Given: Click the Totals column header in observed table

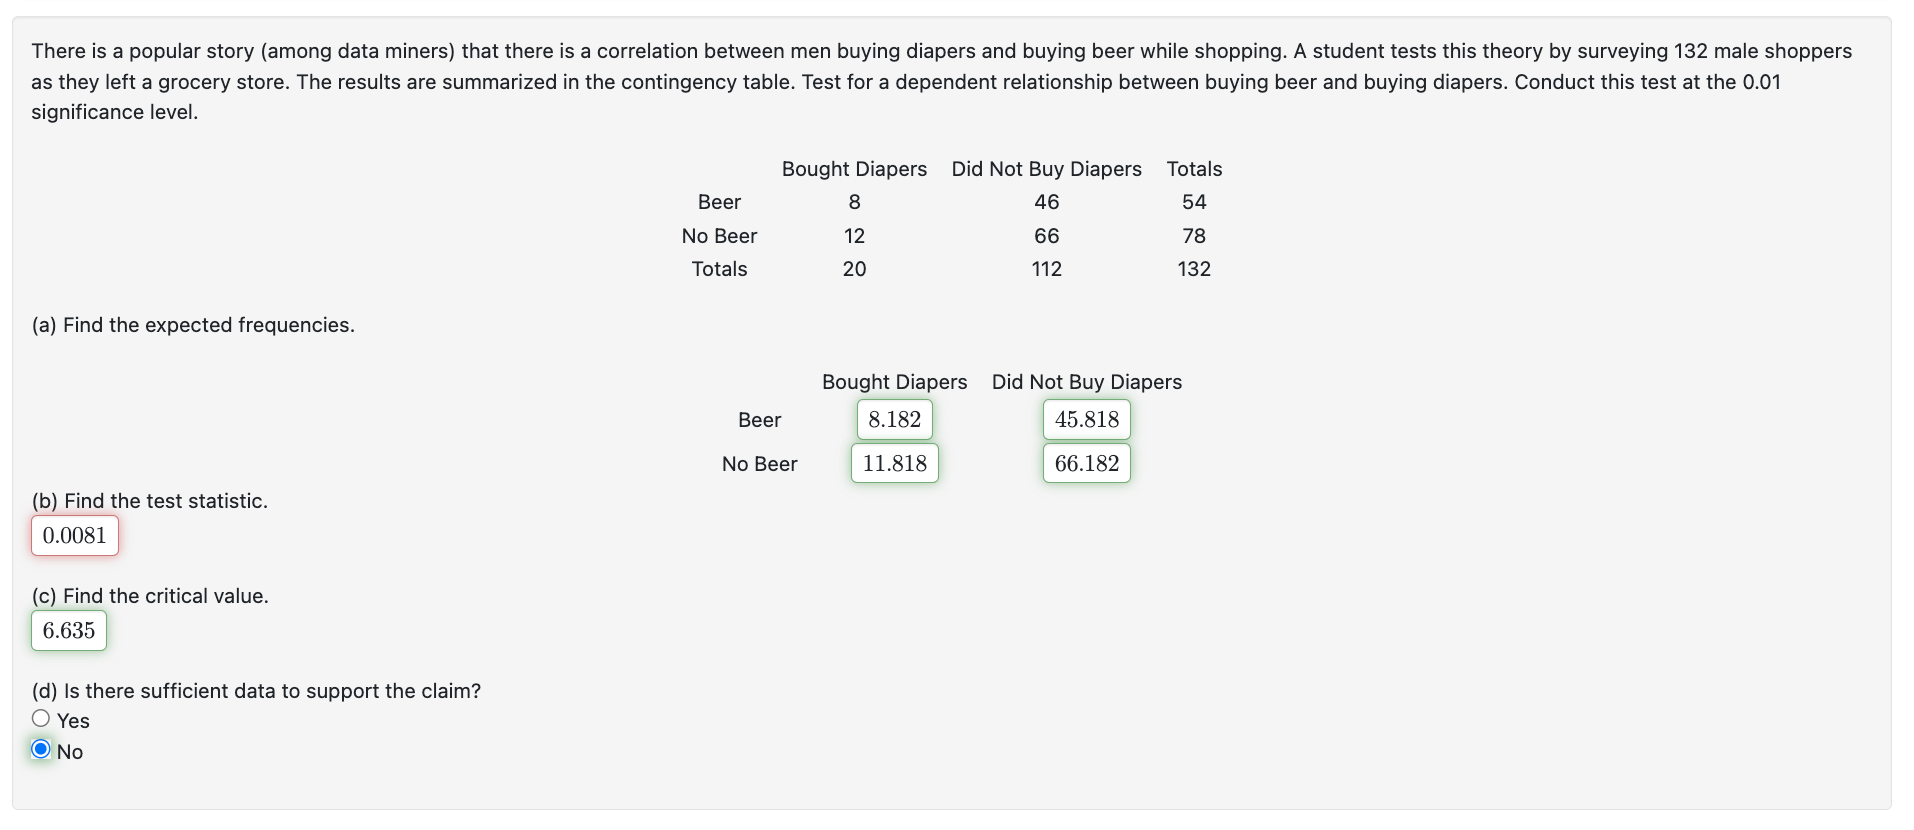Looking at the screenshot, I should pyautogui.click(x=1194, y=169).
